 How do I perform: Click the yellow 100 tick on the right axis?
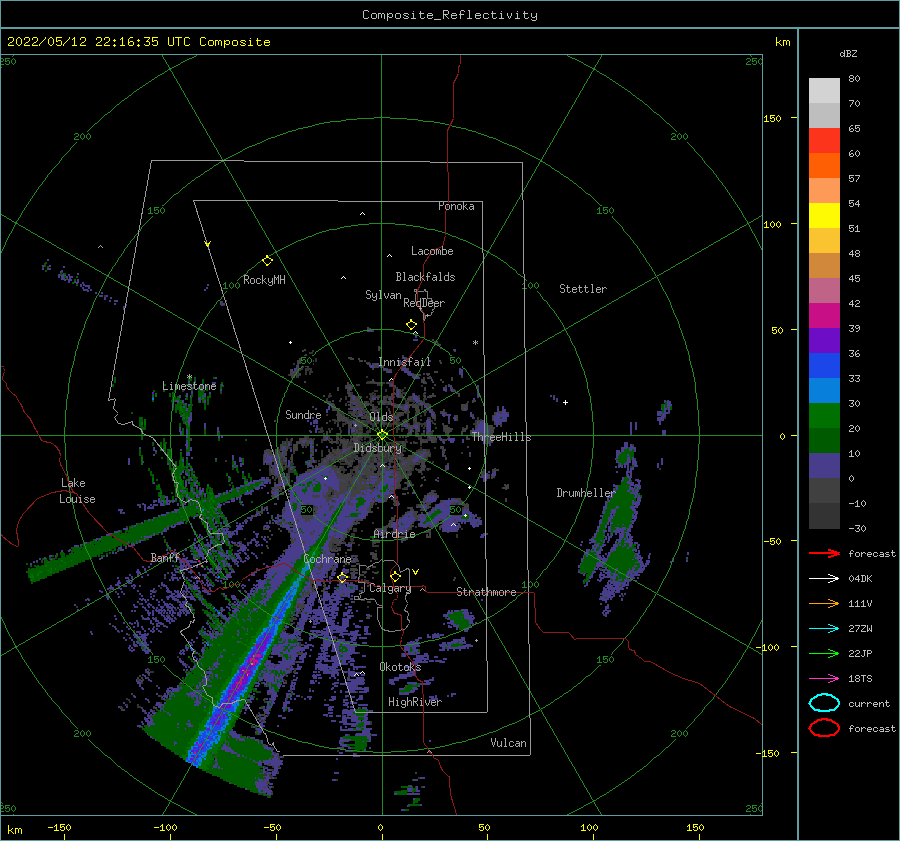(773, 224)
